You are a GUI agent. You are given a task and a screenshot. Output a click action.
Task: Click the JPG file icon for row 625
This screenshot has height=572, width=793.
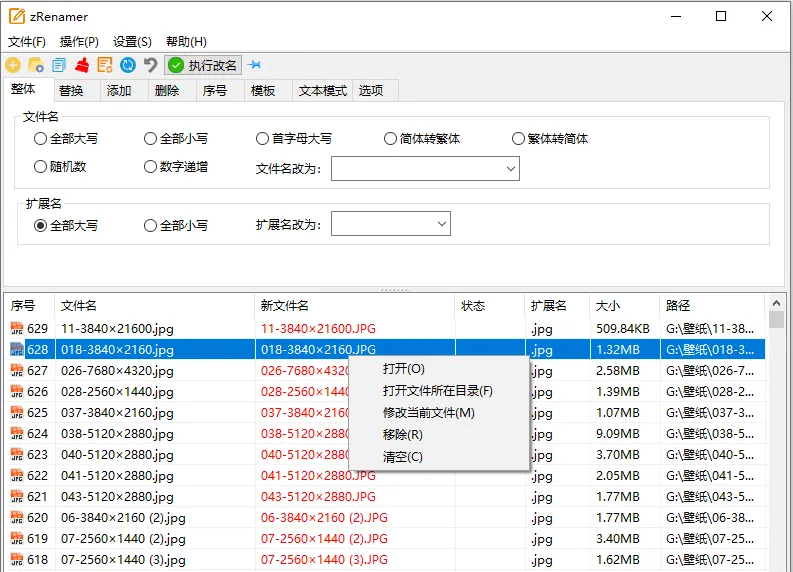(17, 413)
